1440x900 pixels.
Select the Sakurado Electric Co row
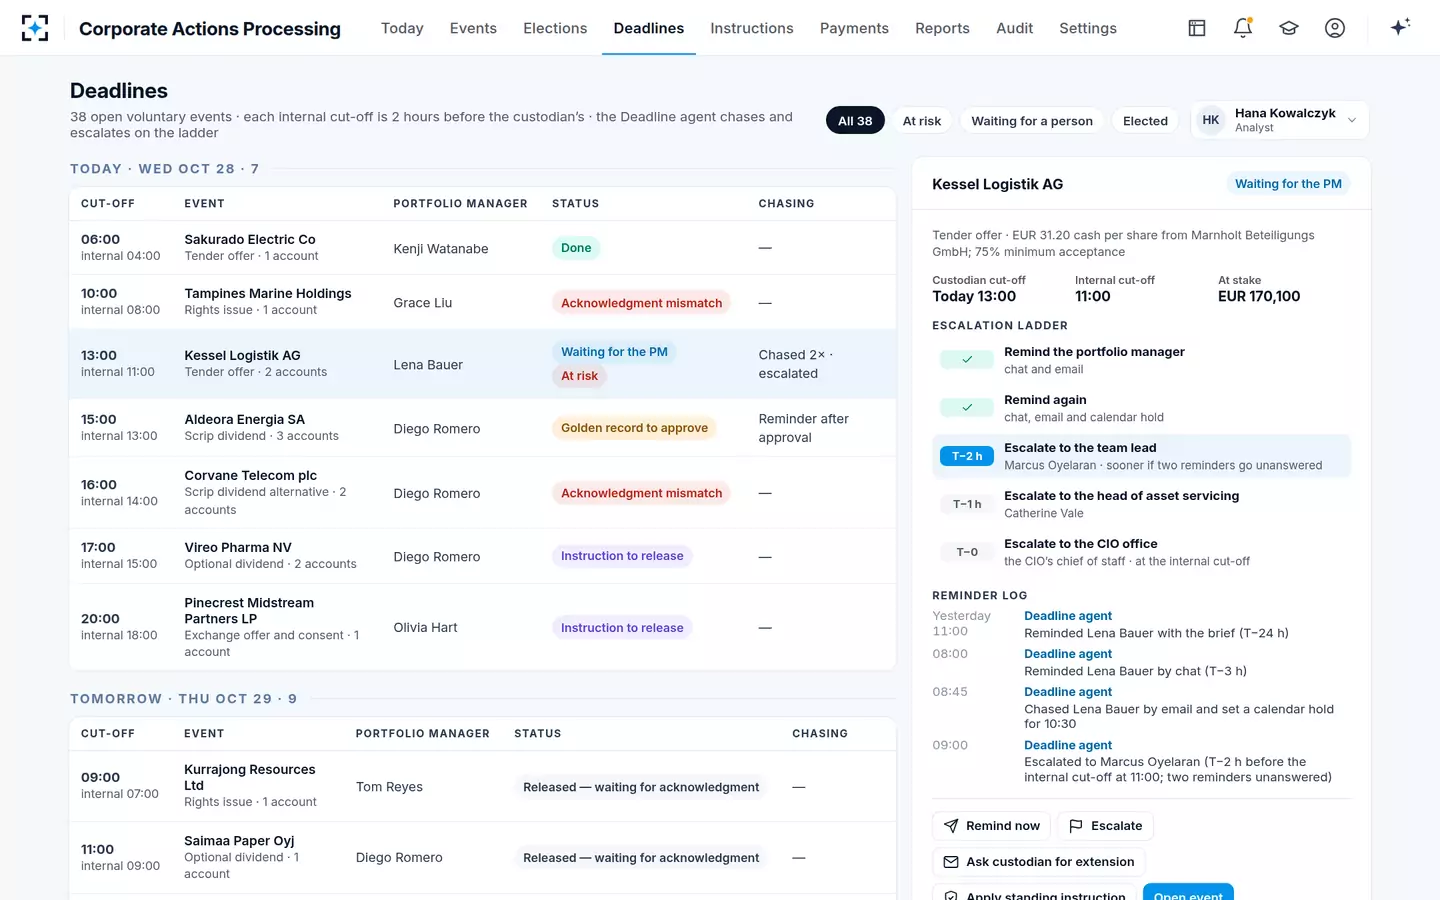(x=482, y=248)
